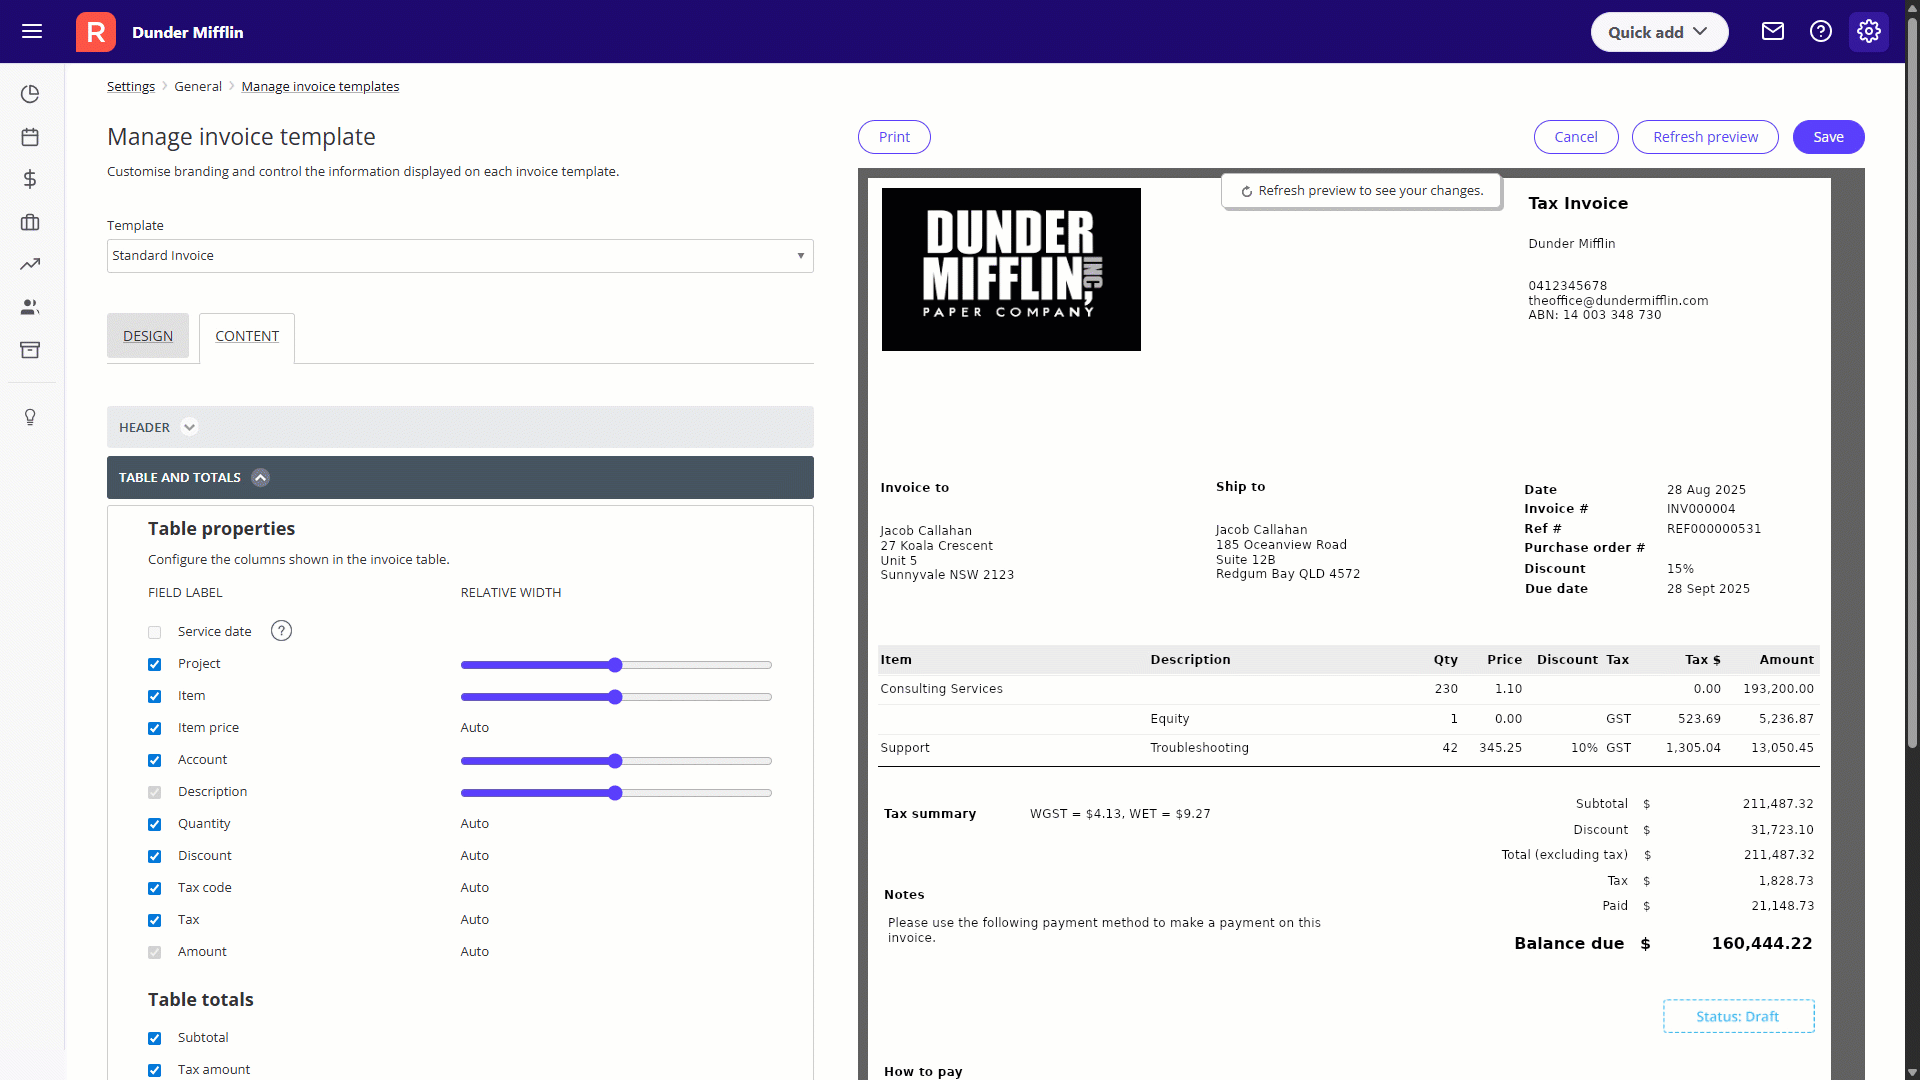Open the calendar sidebar icon

click(30, 137)
